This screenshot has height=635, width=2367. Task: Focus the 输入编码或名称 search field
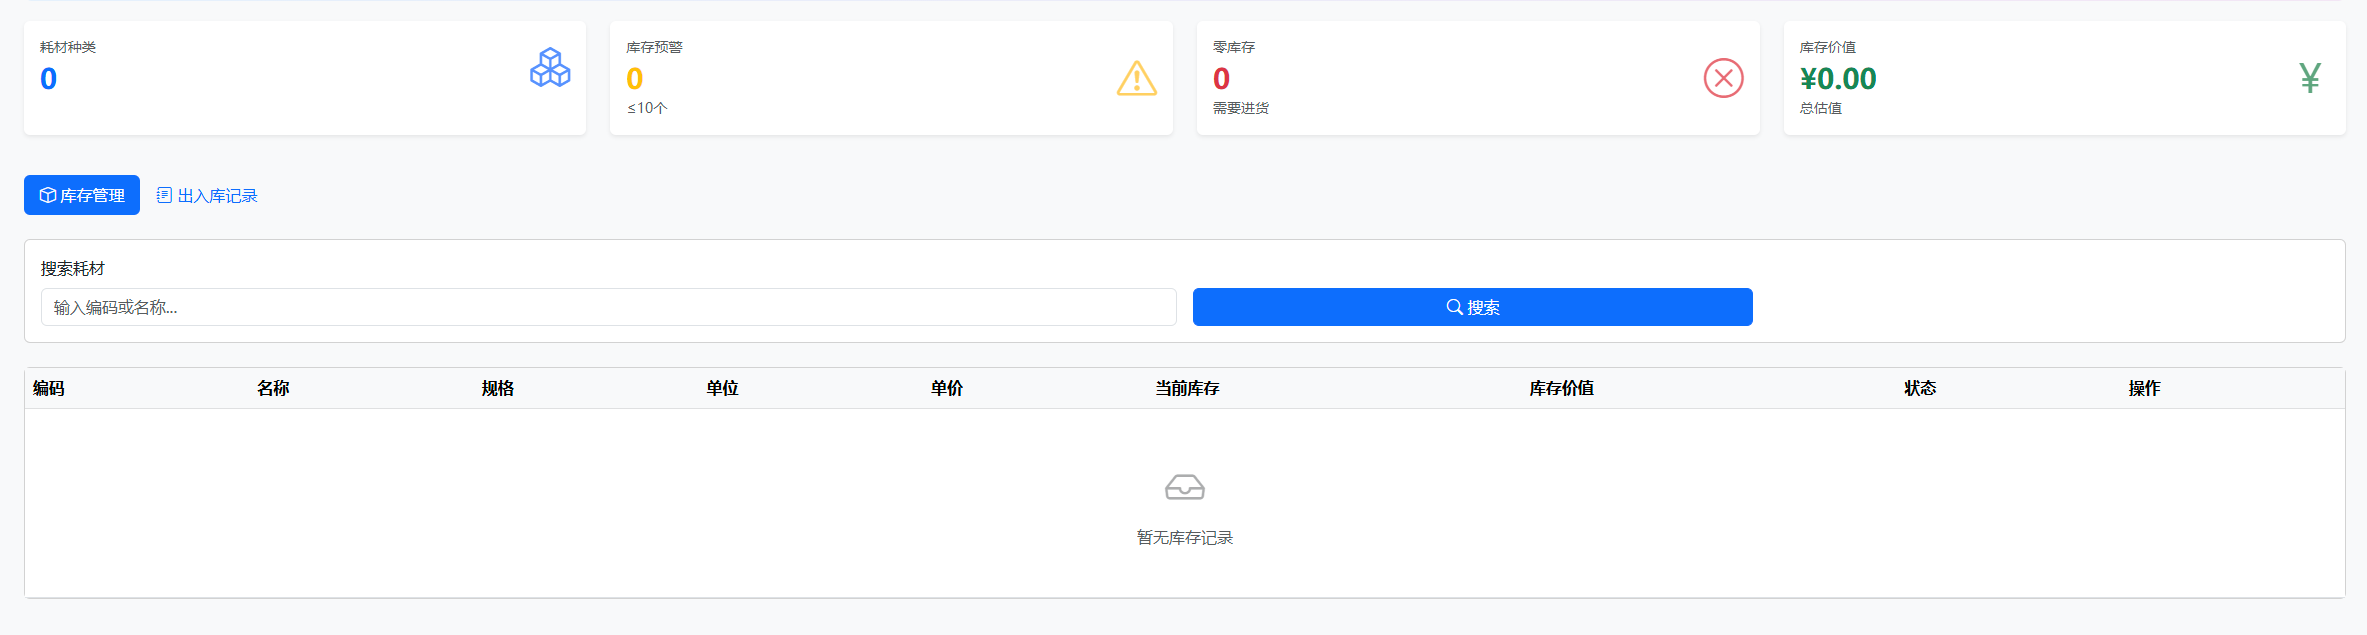[608, 307]
